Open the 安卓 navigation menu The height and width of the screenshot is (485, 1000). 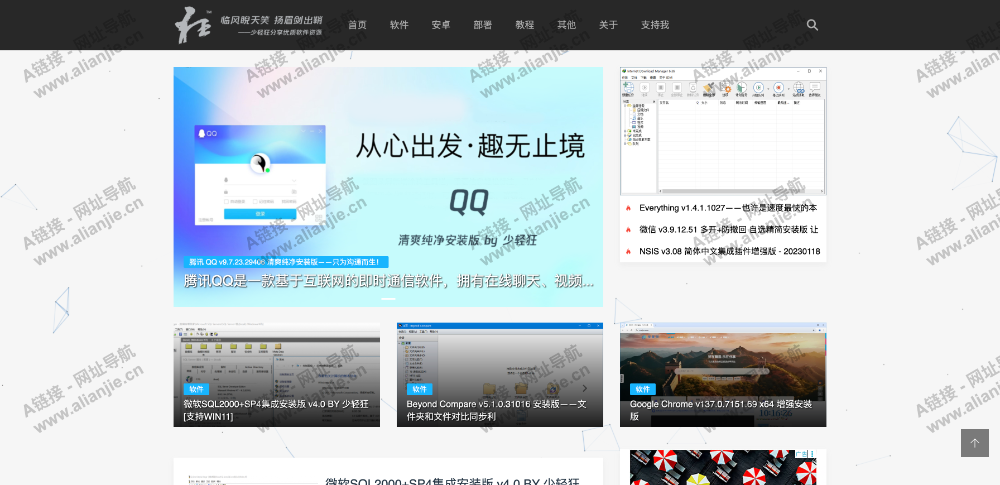tap(441, 25)
